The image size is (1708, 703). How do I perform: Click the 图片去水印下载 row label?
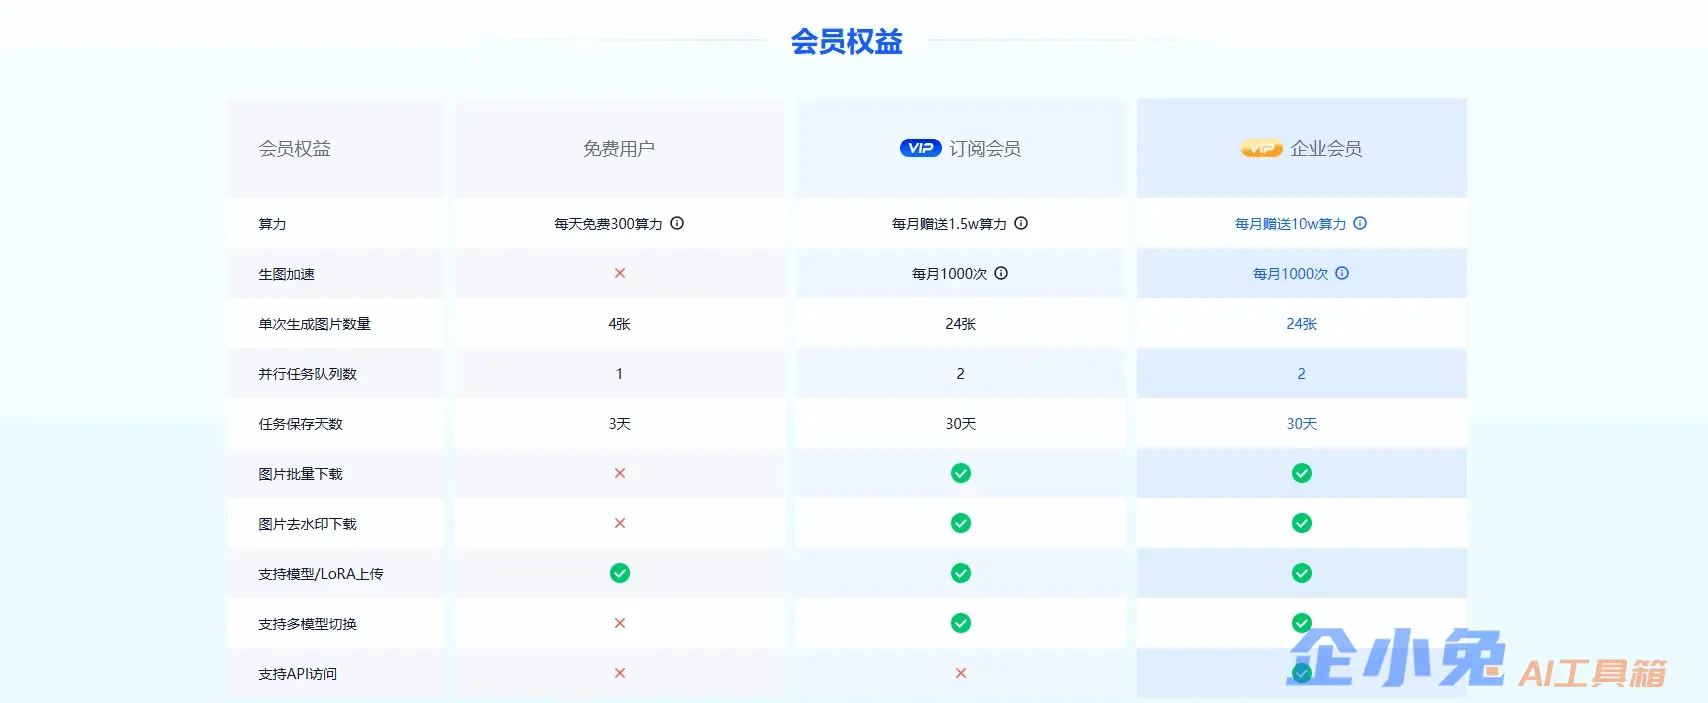click(x=307, y=524)
